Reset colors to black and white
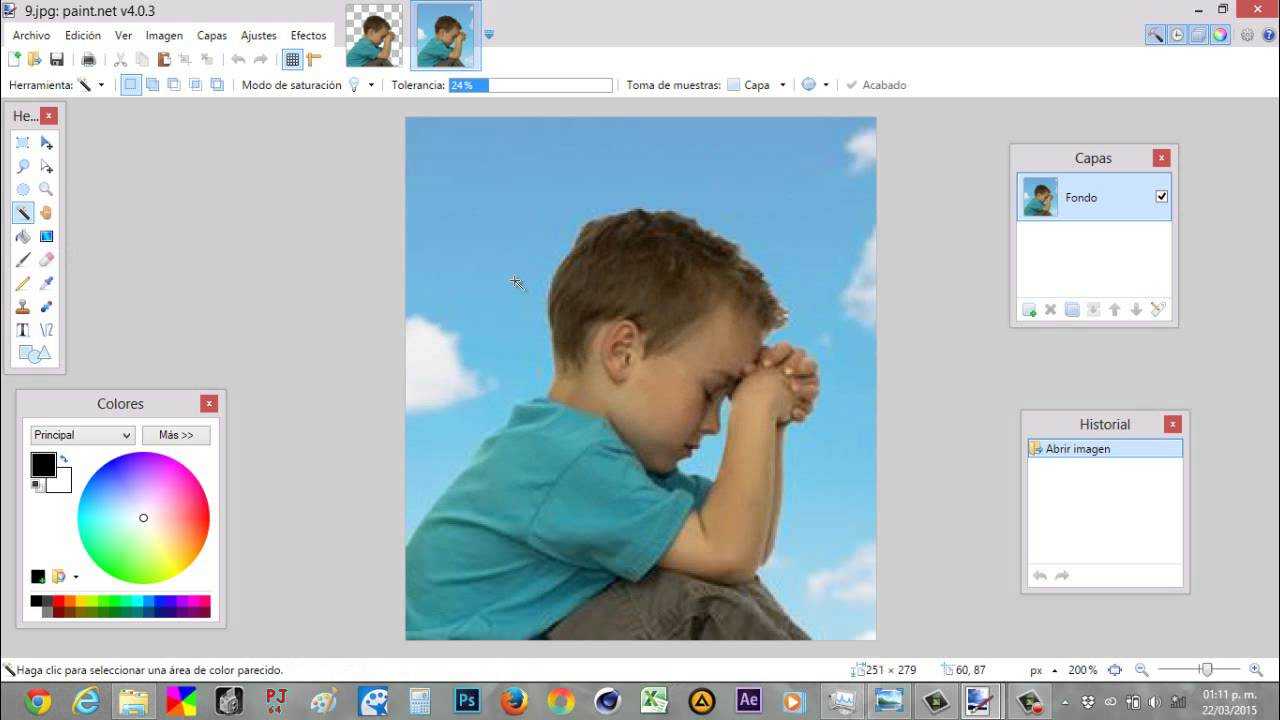This screenshot has width=1280, height=720. pyautogui.click(x=36, y=486)
